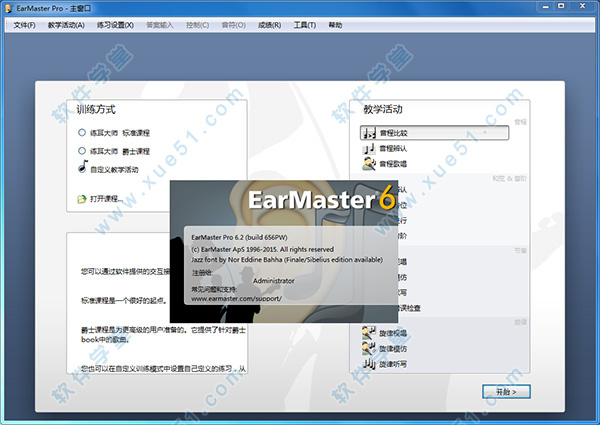Minimize the EarMaster Pro window
The width and height of the screenshot is (600, 425).
tap(546, 6)
